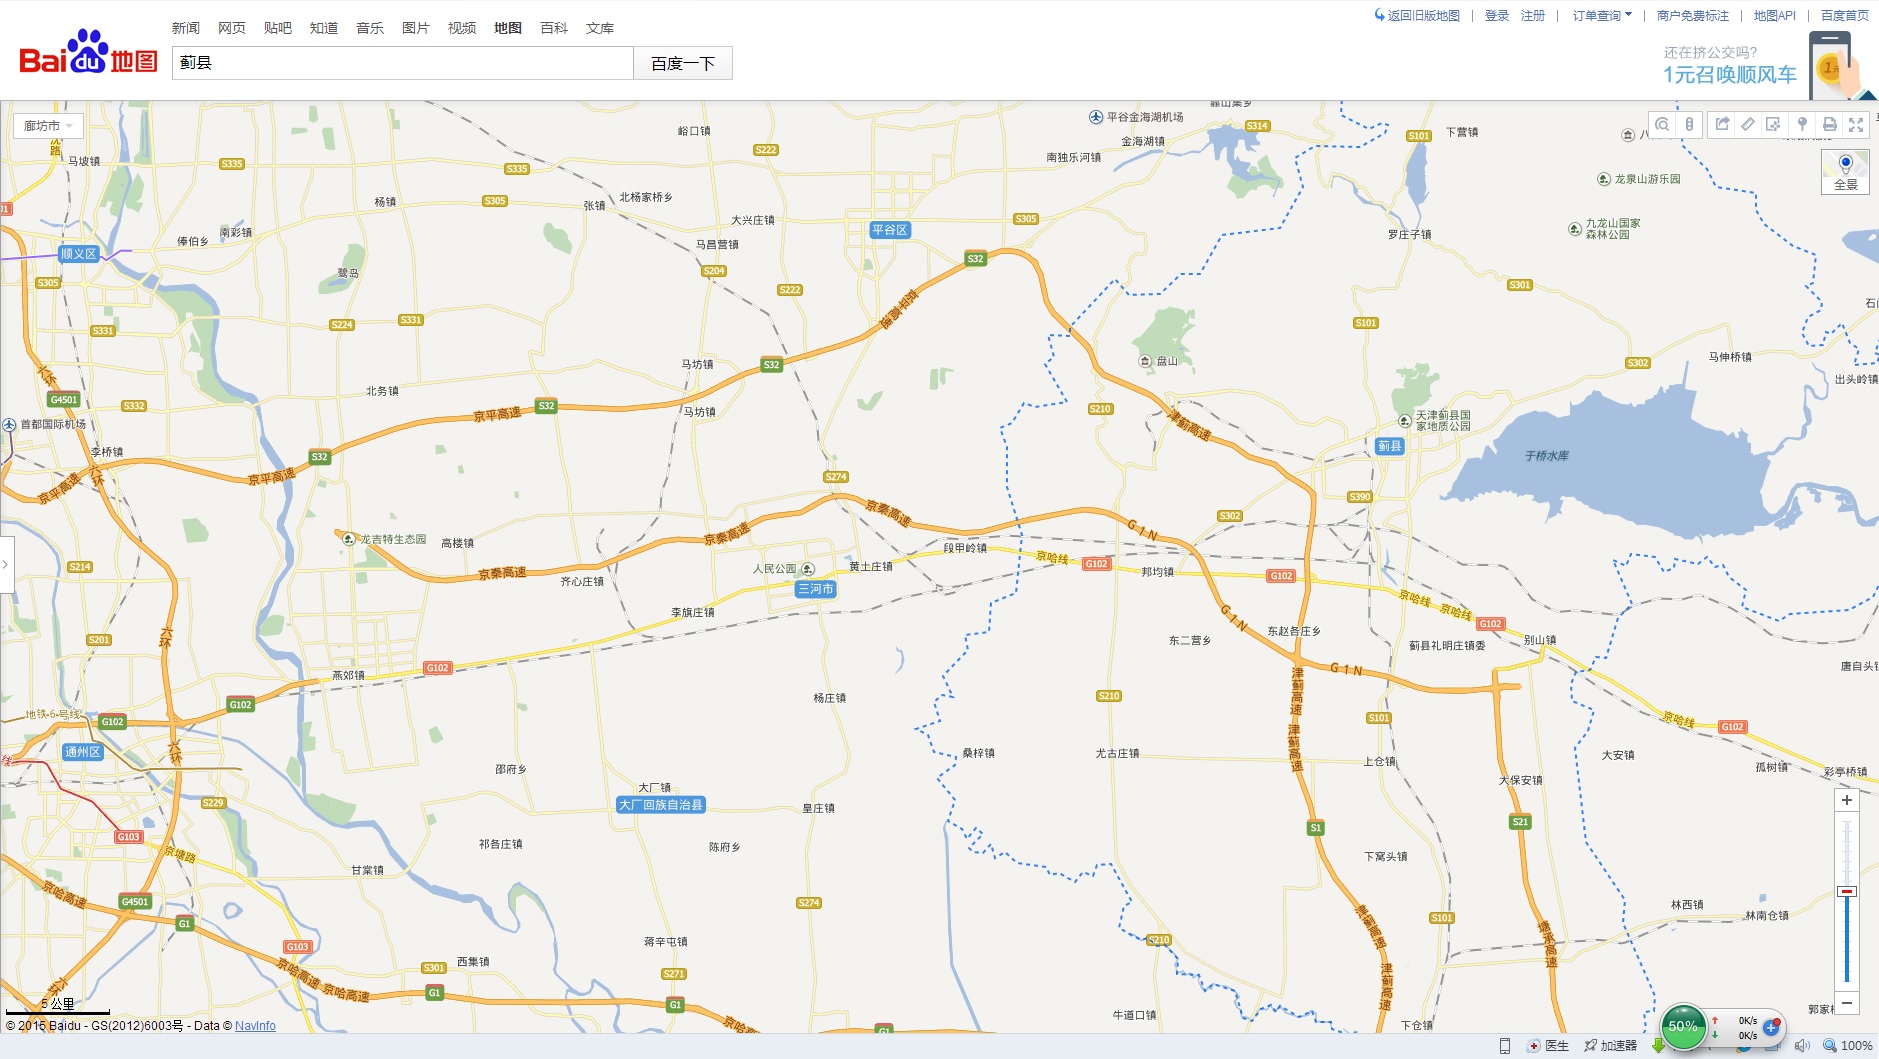Select the ruler distance measuring tool
Image resolution: width=1879 pixels, height=1059 pixels.
[x=1748, y=124]
